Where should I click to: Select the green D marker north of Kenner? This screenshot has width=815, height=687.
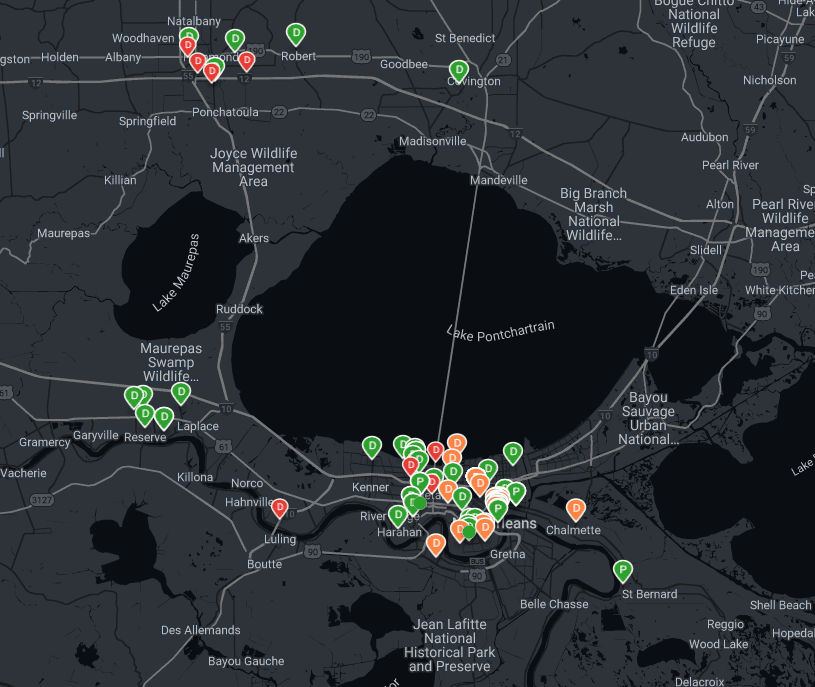[x=371, y=446]
